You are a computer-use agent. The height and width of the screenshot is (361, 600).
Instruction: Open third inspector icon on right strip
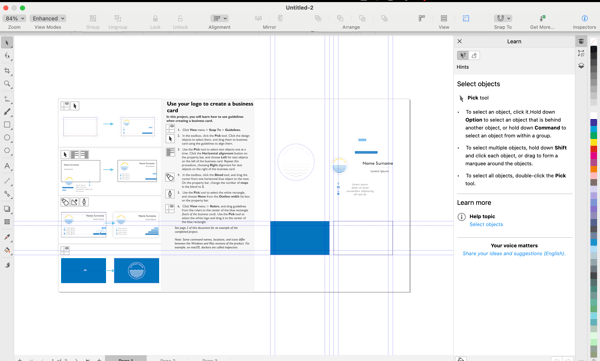click(581, 66)
